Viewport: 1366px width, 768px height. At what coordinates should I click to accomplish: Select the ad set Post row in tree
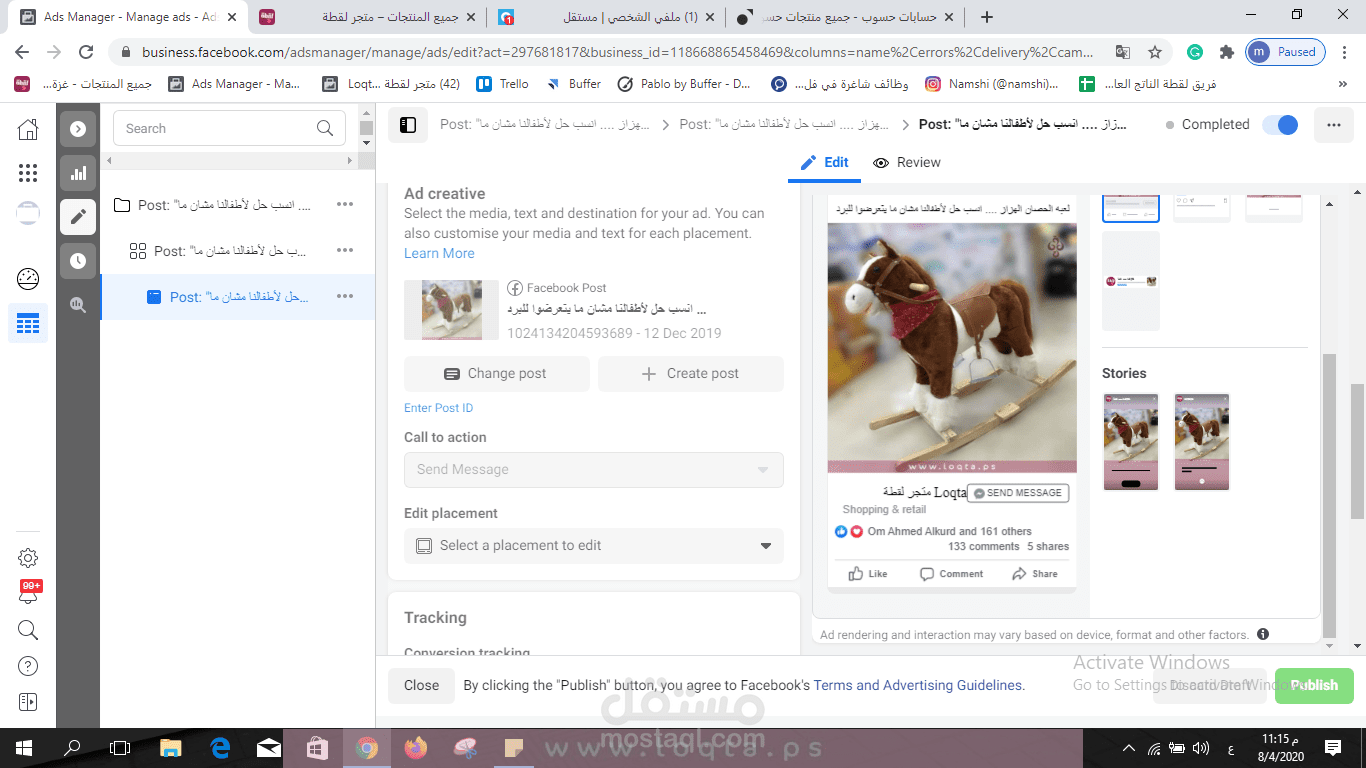pos(238,251)
